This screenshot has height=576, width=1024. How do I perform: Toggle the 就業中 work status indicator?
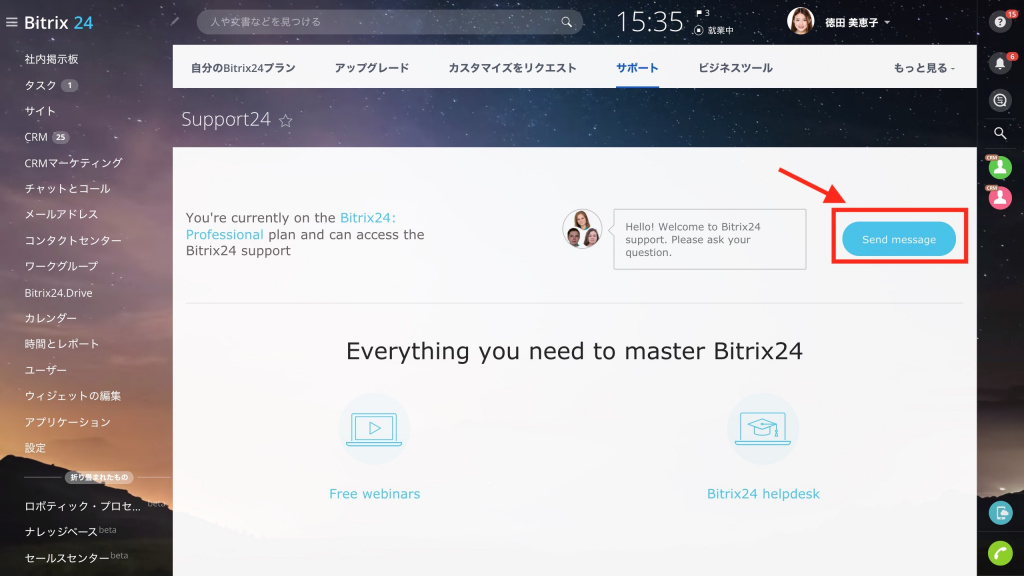coord(714,30)
